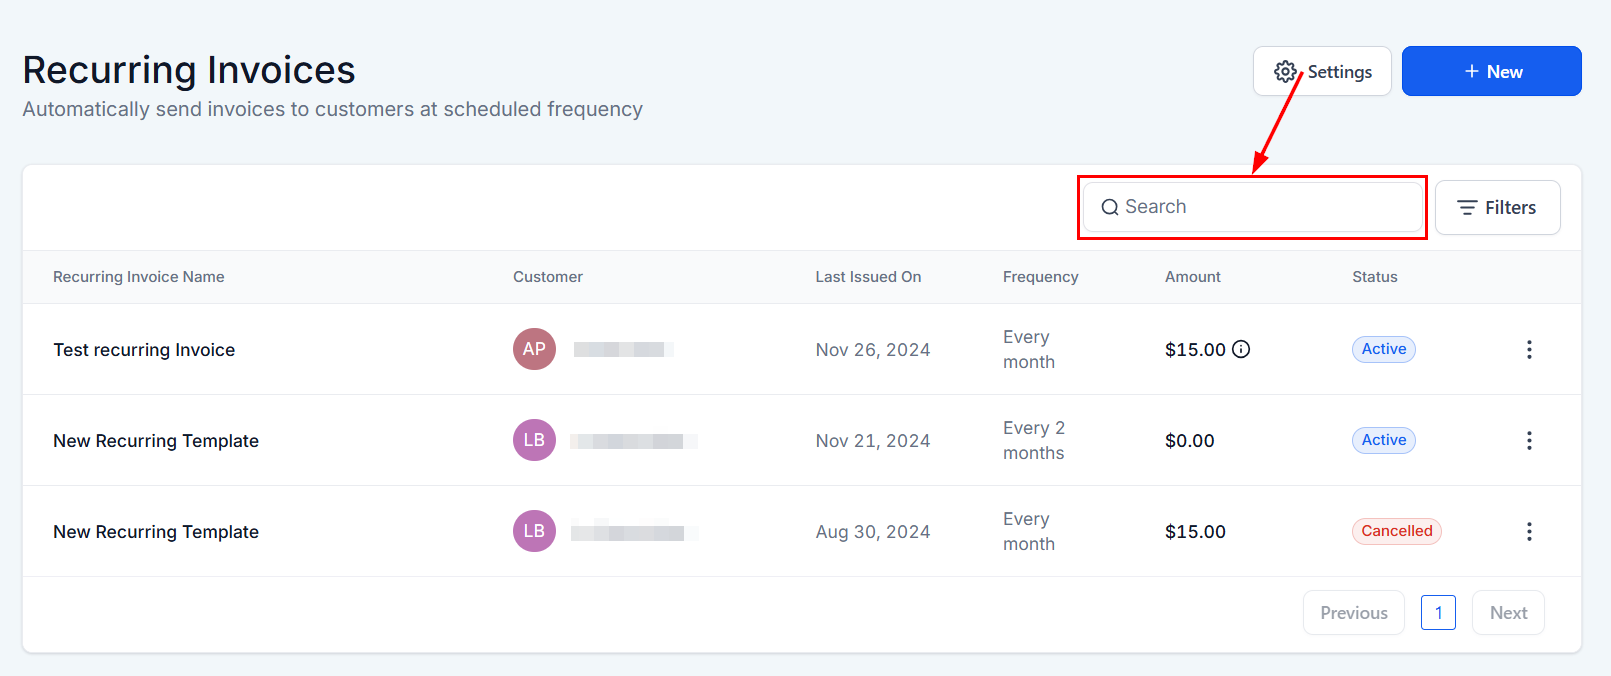
Task: Open three-dot menu for Nov 21 invoice
Action: click(x=1528, y=440)
